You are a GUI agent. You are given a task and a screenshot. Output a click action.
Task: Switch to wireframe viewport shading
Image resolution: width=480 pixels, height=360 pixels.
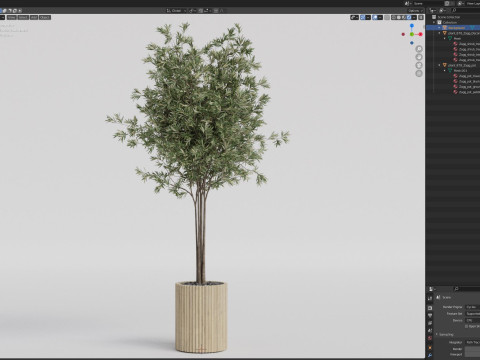tap(394, 17)
